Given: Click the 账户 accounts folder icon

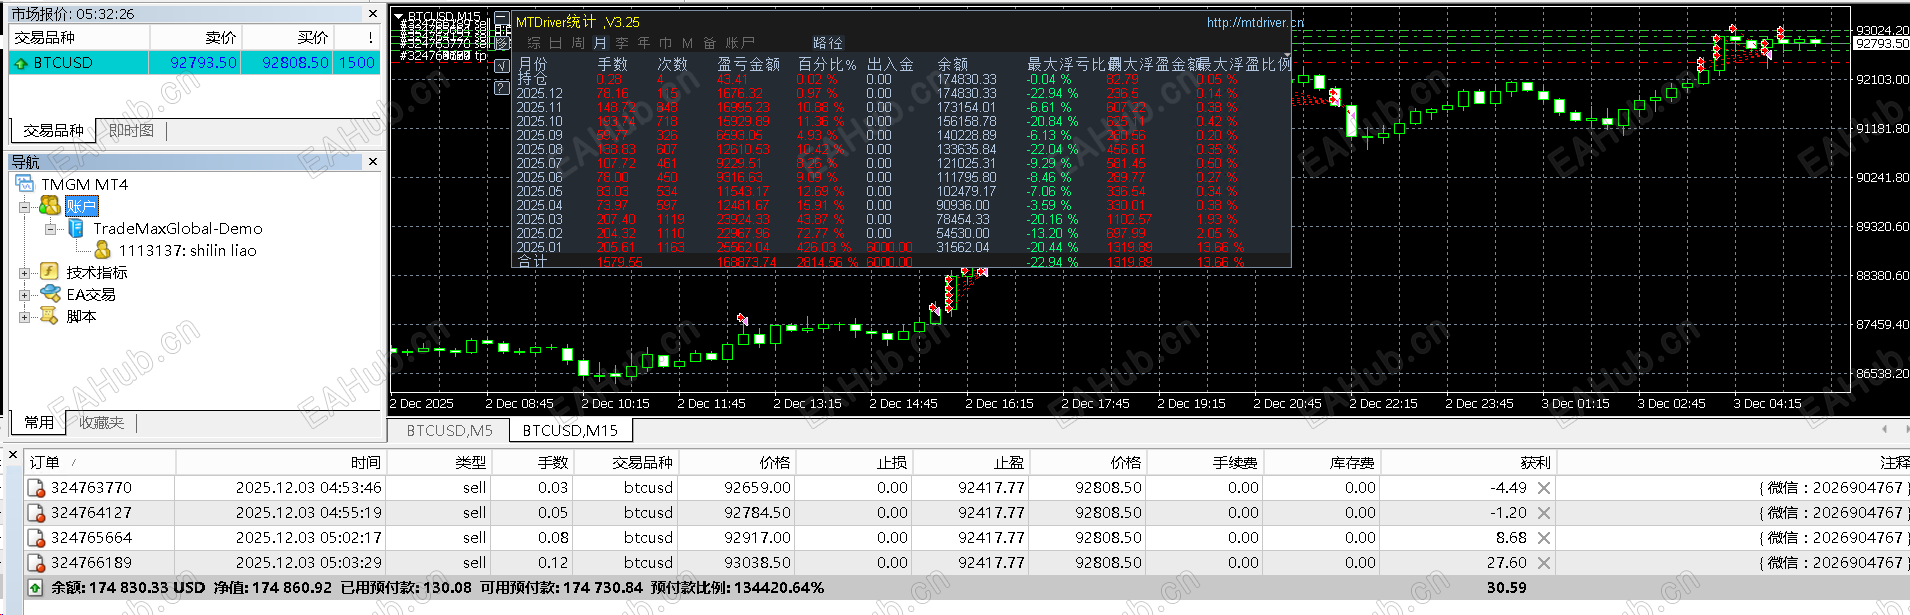Looking at the screenshot, I should click(x=49, y=206).
